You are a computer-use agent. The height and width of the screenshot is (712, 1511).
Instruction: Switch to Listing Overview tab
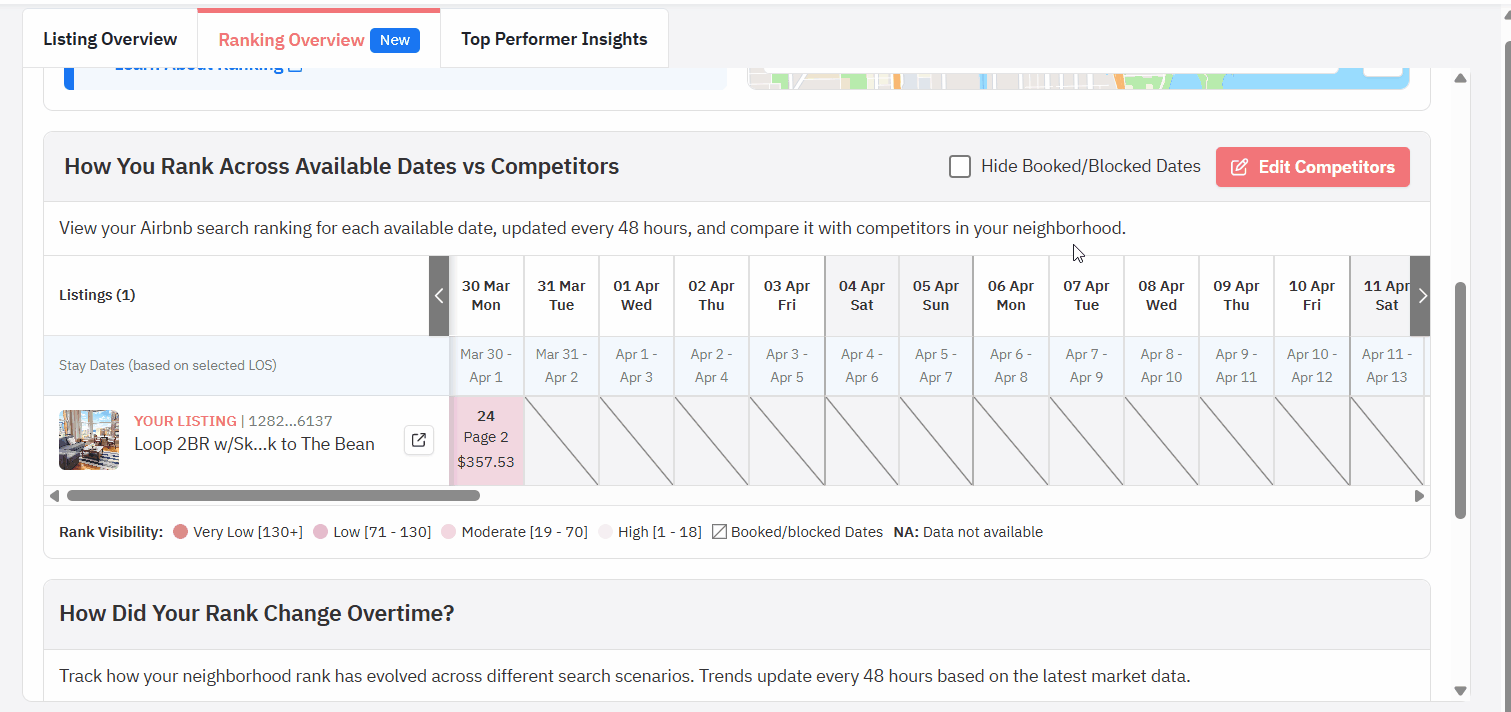110,40
